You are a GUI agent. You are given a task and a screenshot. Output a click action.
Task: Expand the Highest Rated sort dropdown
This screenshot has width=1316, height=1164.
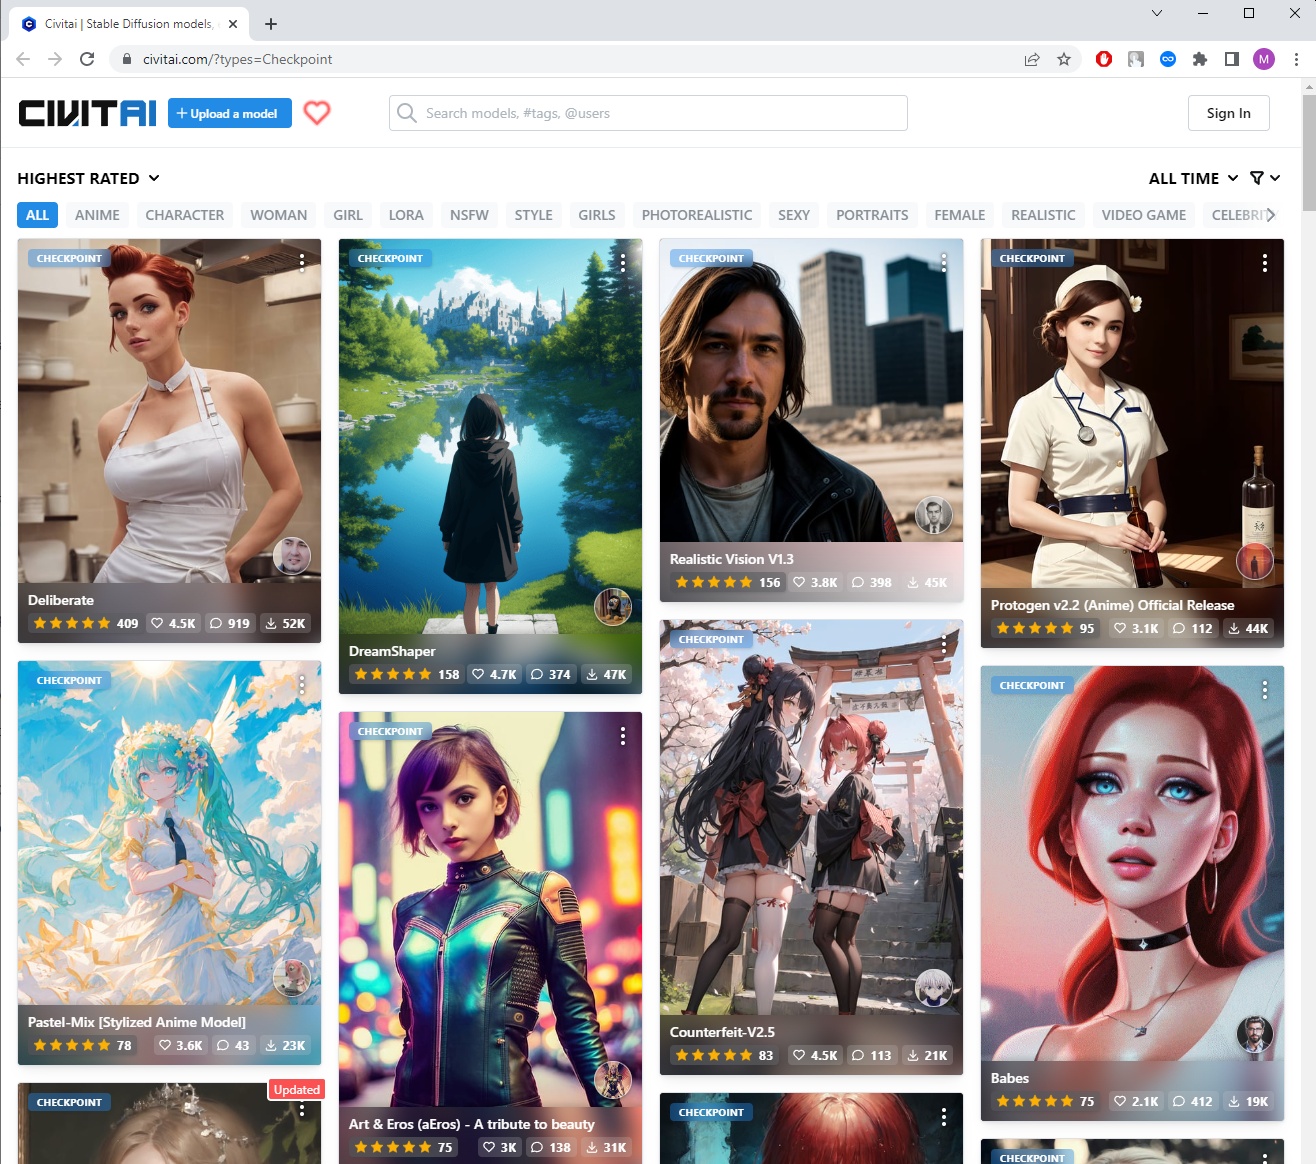(88, 178)
